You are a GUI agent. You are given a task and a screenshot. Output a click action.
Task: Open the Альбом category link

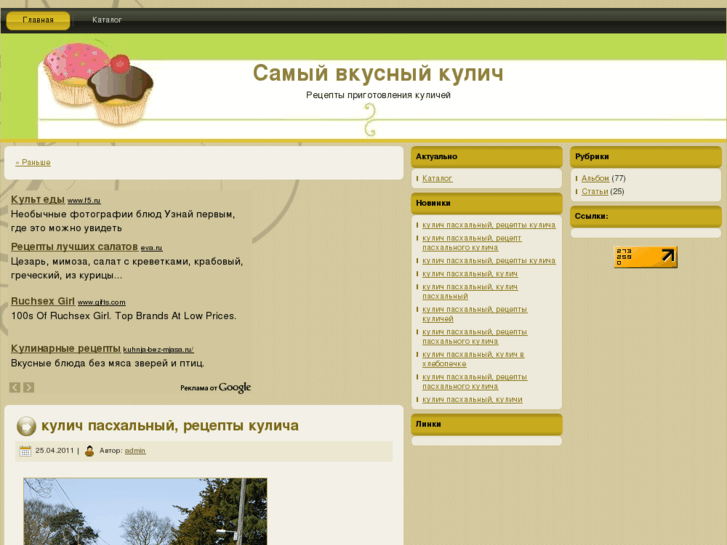click(595, 178)
